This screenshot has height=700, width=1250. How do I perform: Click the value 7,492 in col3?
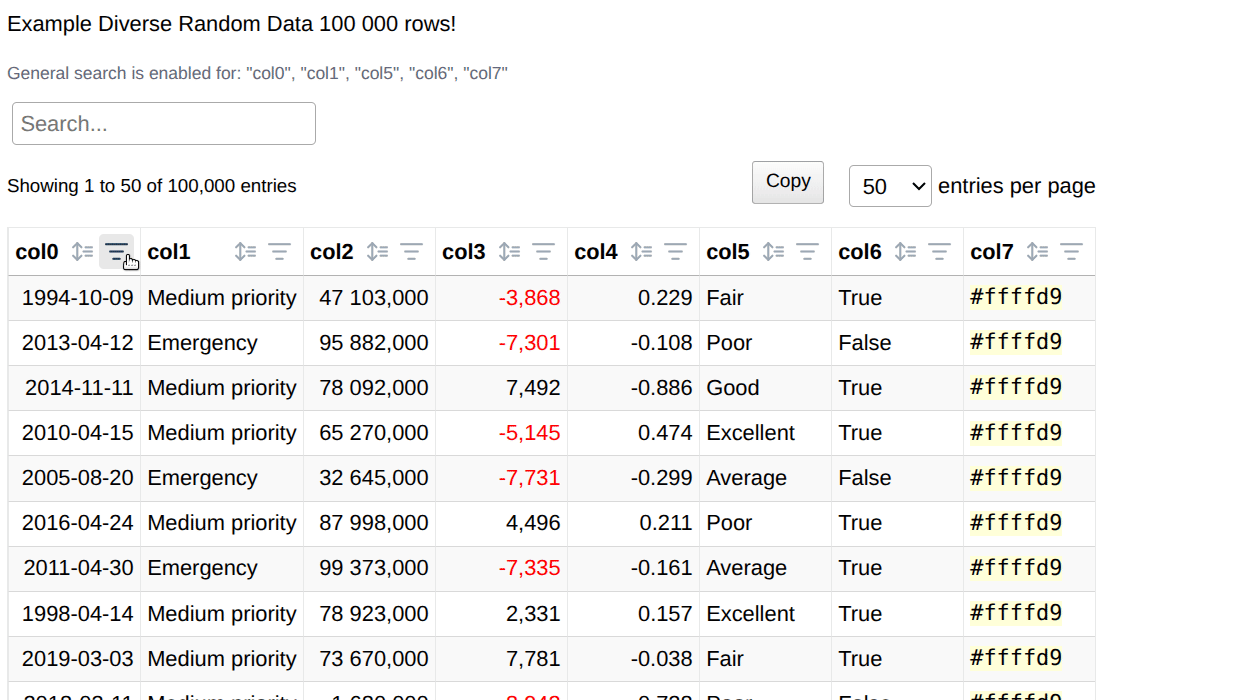click(x=534, y=387)
